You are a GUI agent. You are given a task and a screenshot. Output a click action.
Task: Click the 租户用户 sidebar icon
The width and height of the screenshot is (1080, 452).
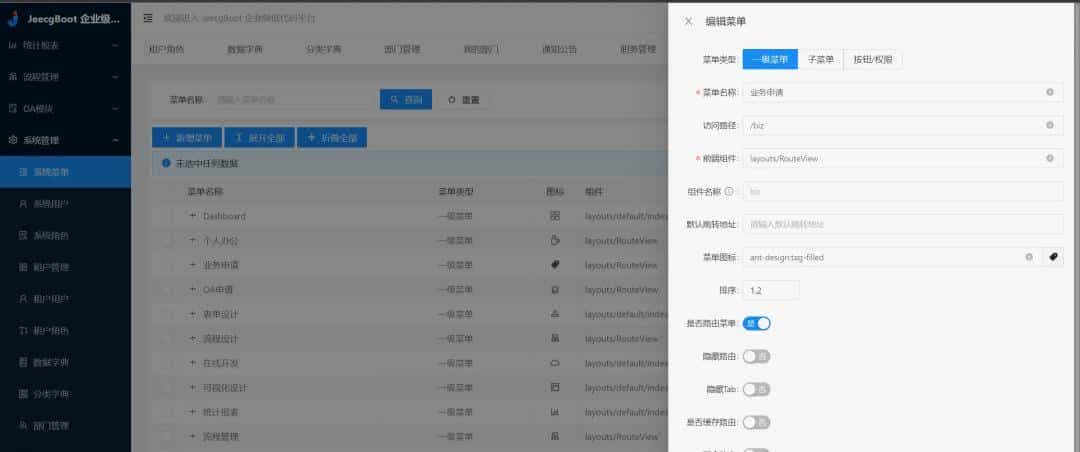pos(23,299)
